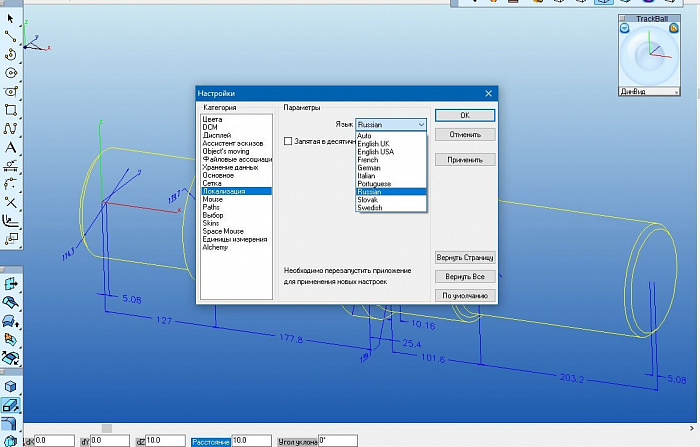The width and height of the screenshot is (700, 447).
Task: Pick the rectangle sketch tool
Action: [10, 110]
